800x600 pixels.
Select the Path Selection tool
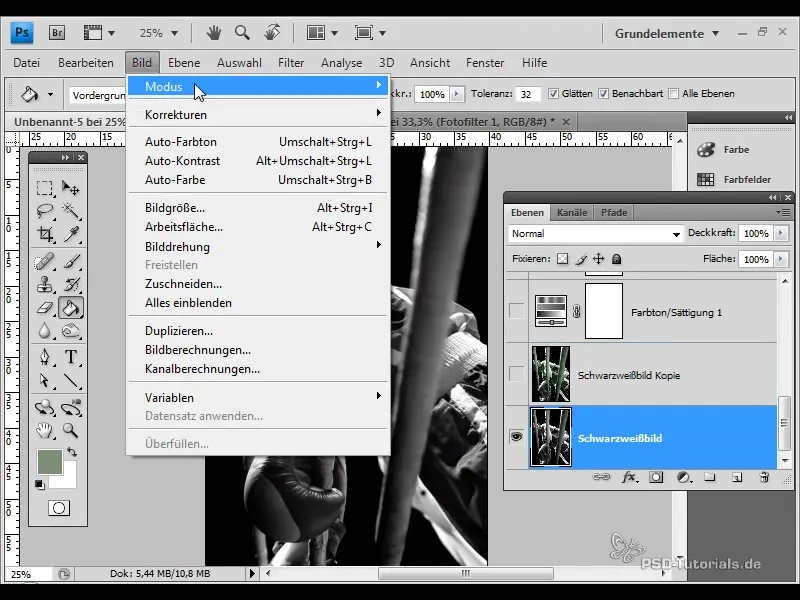pyautogui.click(x=45, y=380)
